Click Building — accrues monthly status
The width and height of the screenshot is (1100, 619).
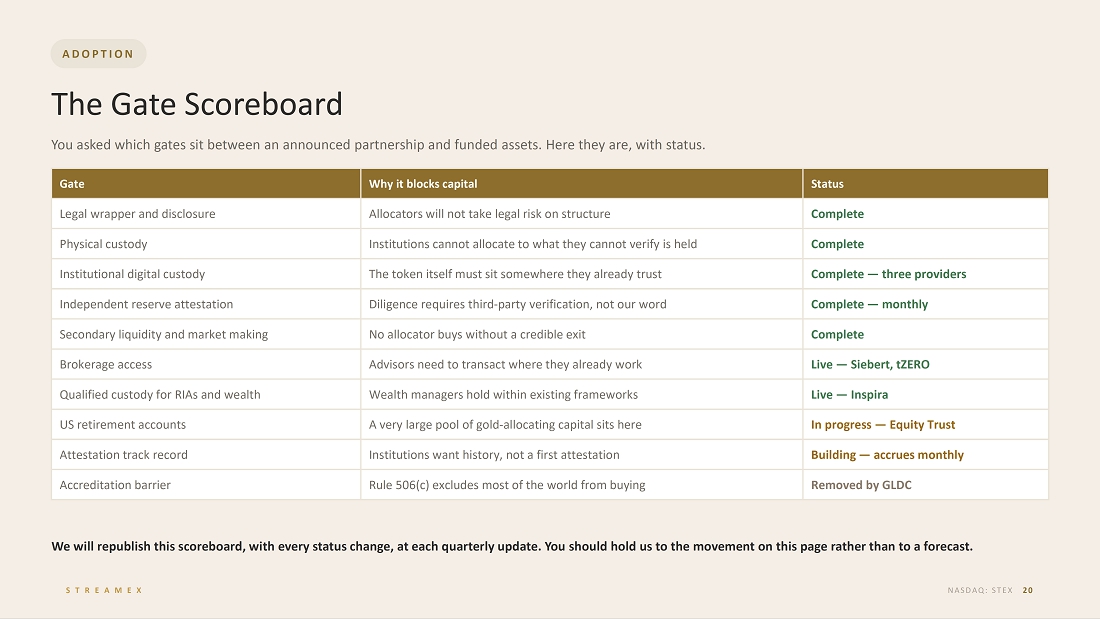pyautogui.click(x=887, y=455)
